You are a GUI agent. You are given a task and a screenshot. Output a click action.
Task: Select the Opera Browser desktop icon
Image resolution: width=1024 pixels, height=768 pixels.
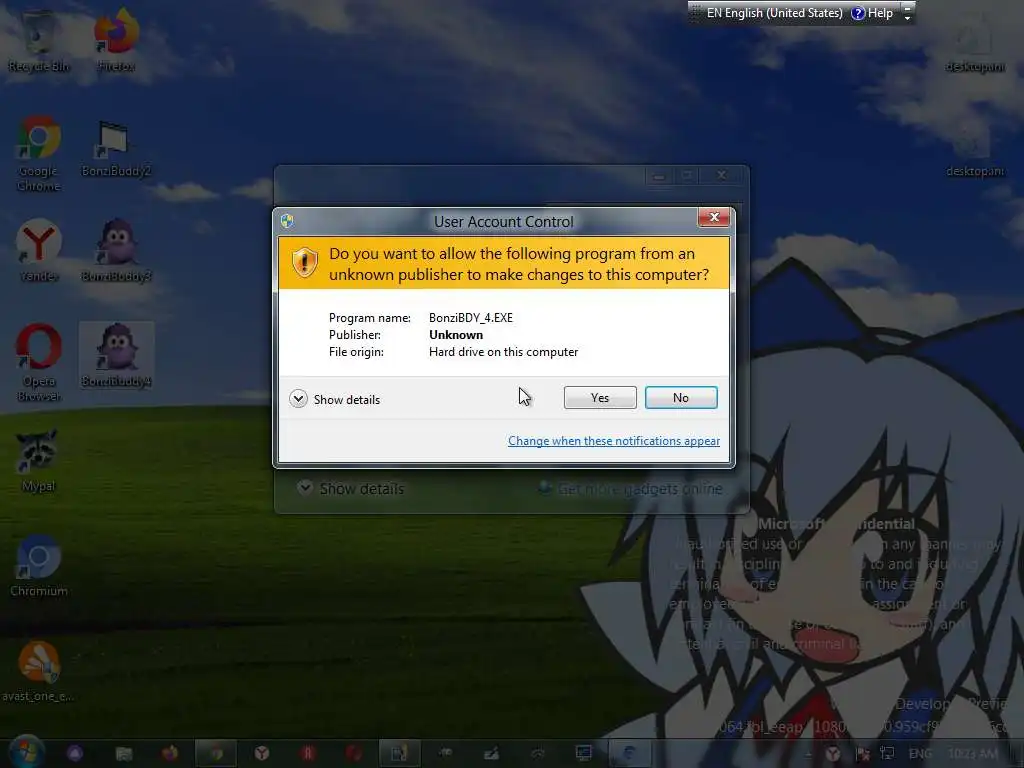(x=39, y=363)
